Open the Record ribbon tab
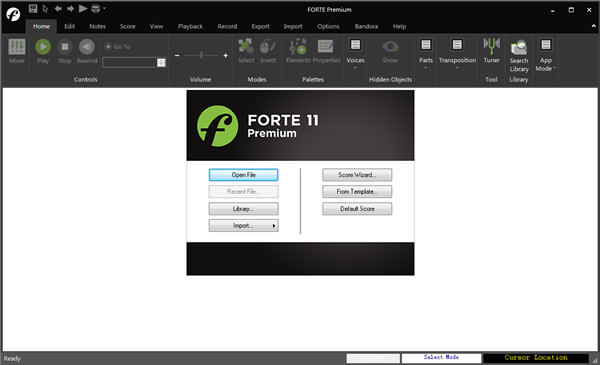The width and height of the screenshot is (600, 365). coord(227,26)
